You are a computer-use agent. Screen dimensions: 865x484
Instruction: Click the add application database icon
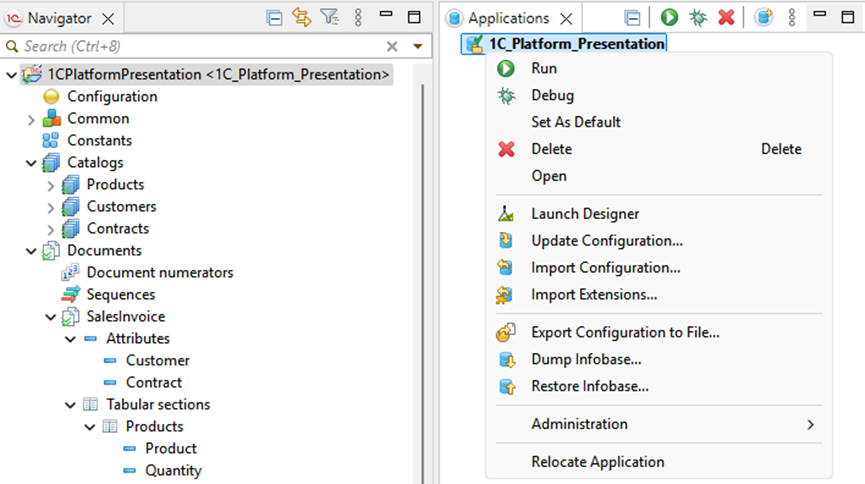(764, 18)
